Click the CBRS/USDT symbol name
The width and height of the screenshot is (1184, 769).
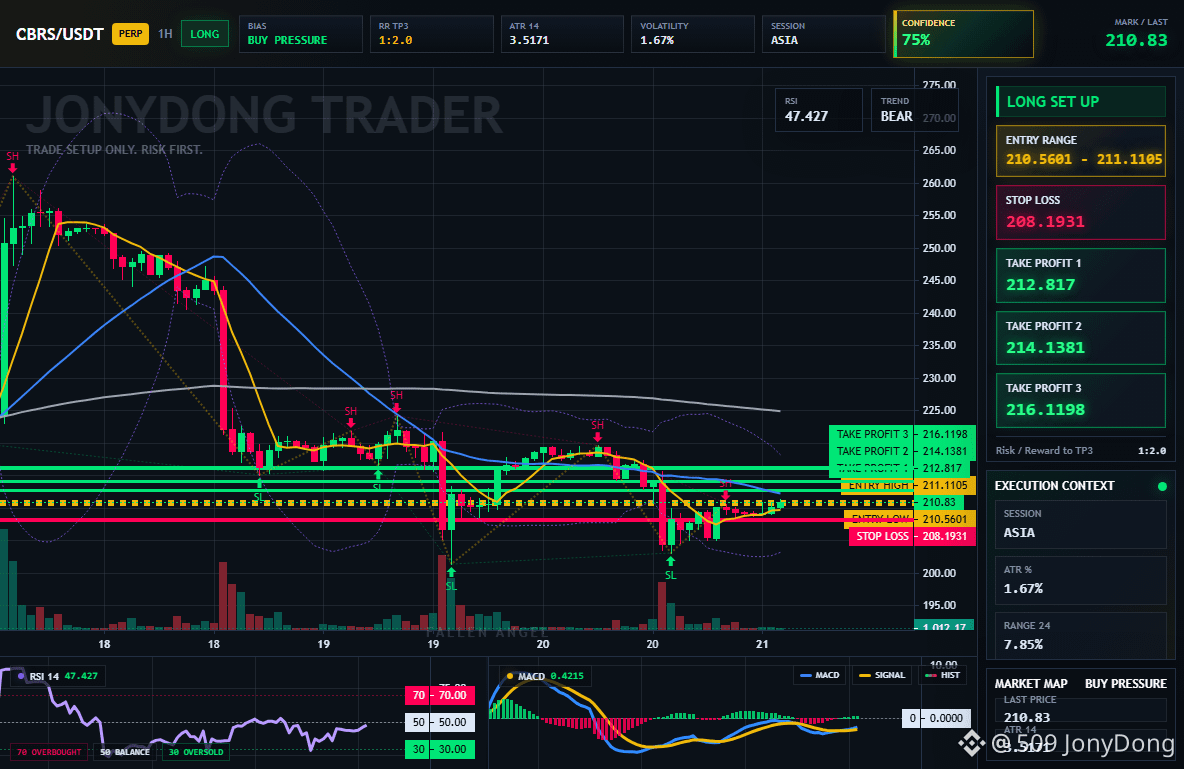tap(60, 34)
